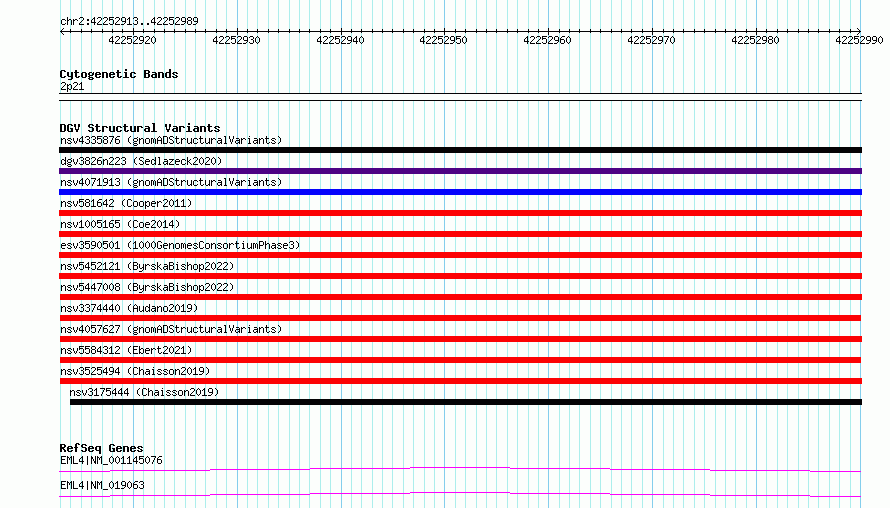Image resolution: width=890 pixels, height=508 pixels.
Task: Click ruler position 42252990
Action: [x=859, y=40]
